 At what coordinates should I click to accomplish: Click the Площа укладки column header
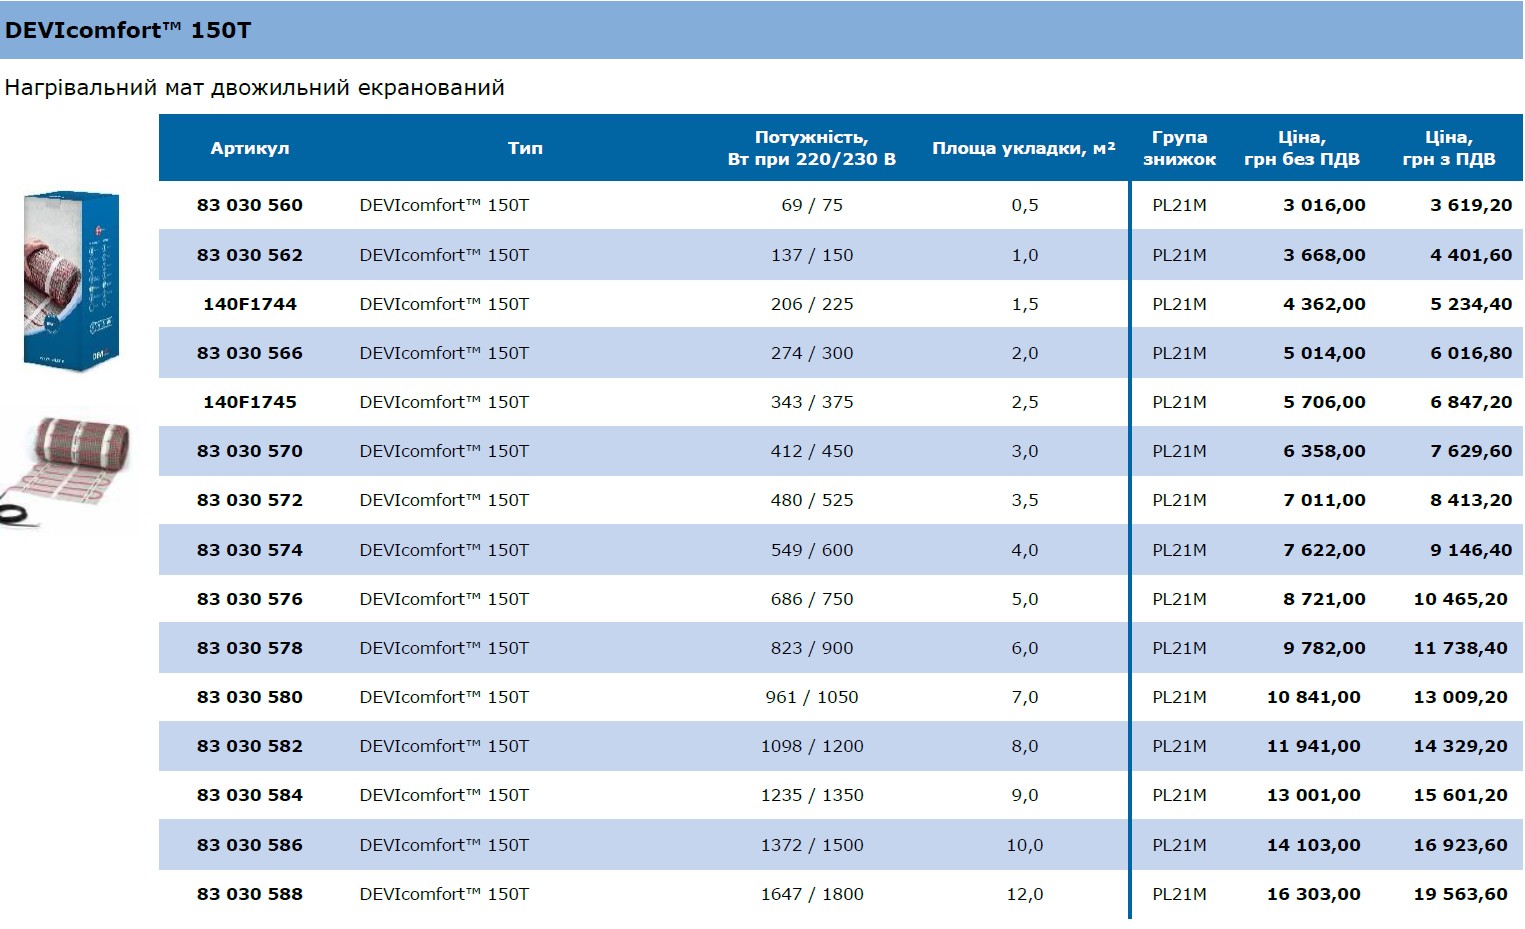click(x=1024, y=148)
